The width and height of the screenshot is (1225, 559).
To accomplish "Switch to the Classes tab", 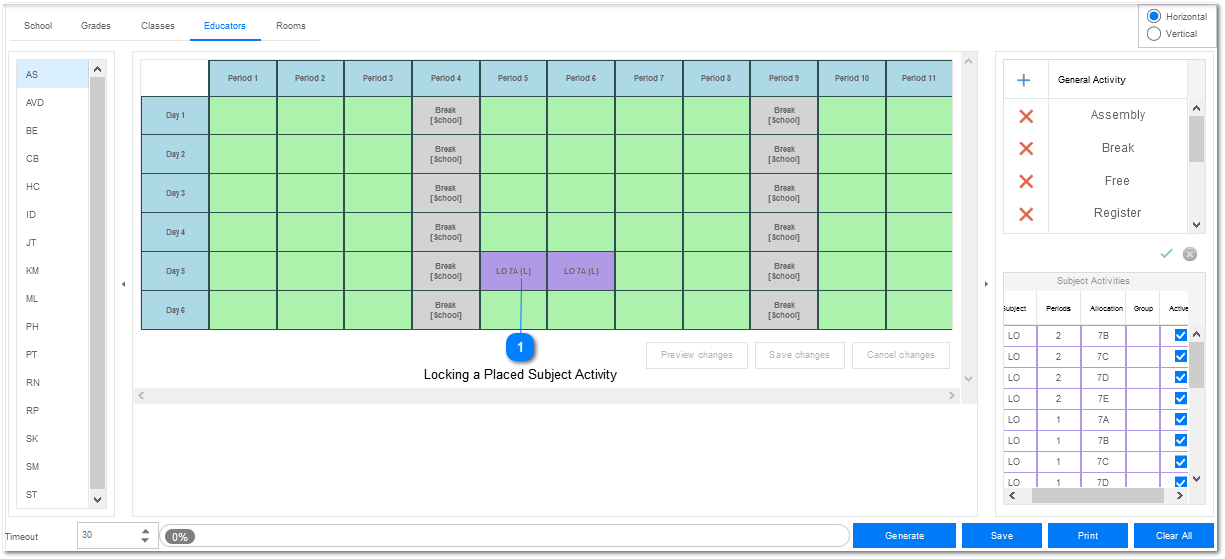I will (157, 26).
